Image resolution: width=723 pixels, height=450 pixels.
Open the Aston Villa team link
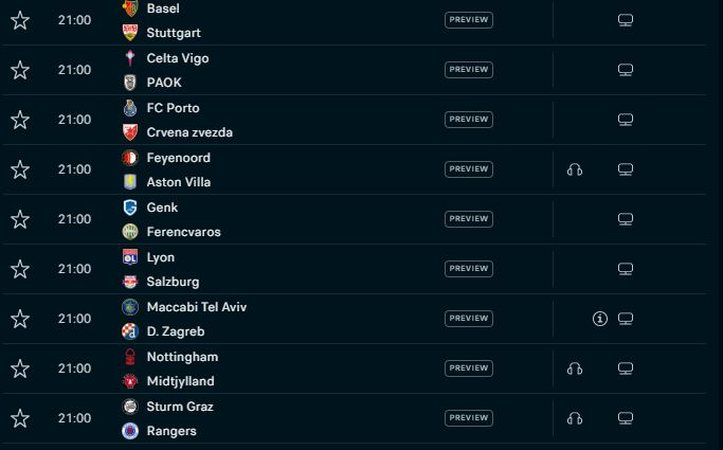(x=178, y=182)
